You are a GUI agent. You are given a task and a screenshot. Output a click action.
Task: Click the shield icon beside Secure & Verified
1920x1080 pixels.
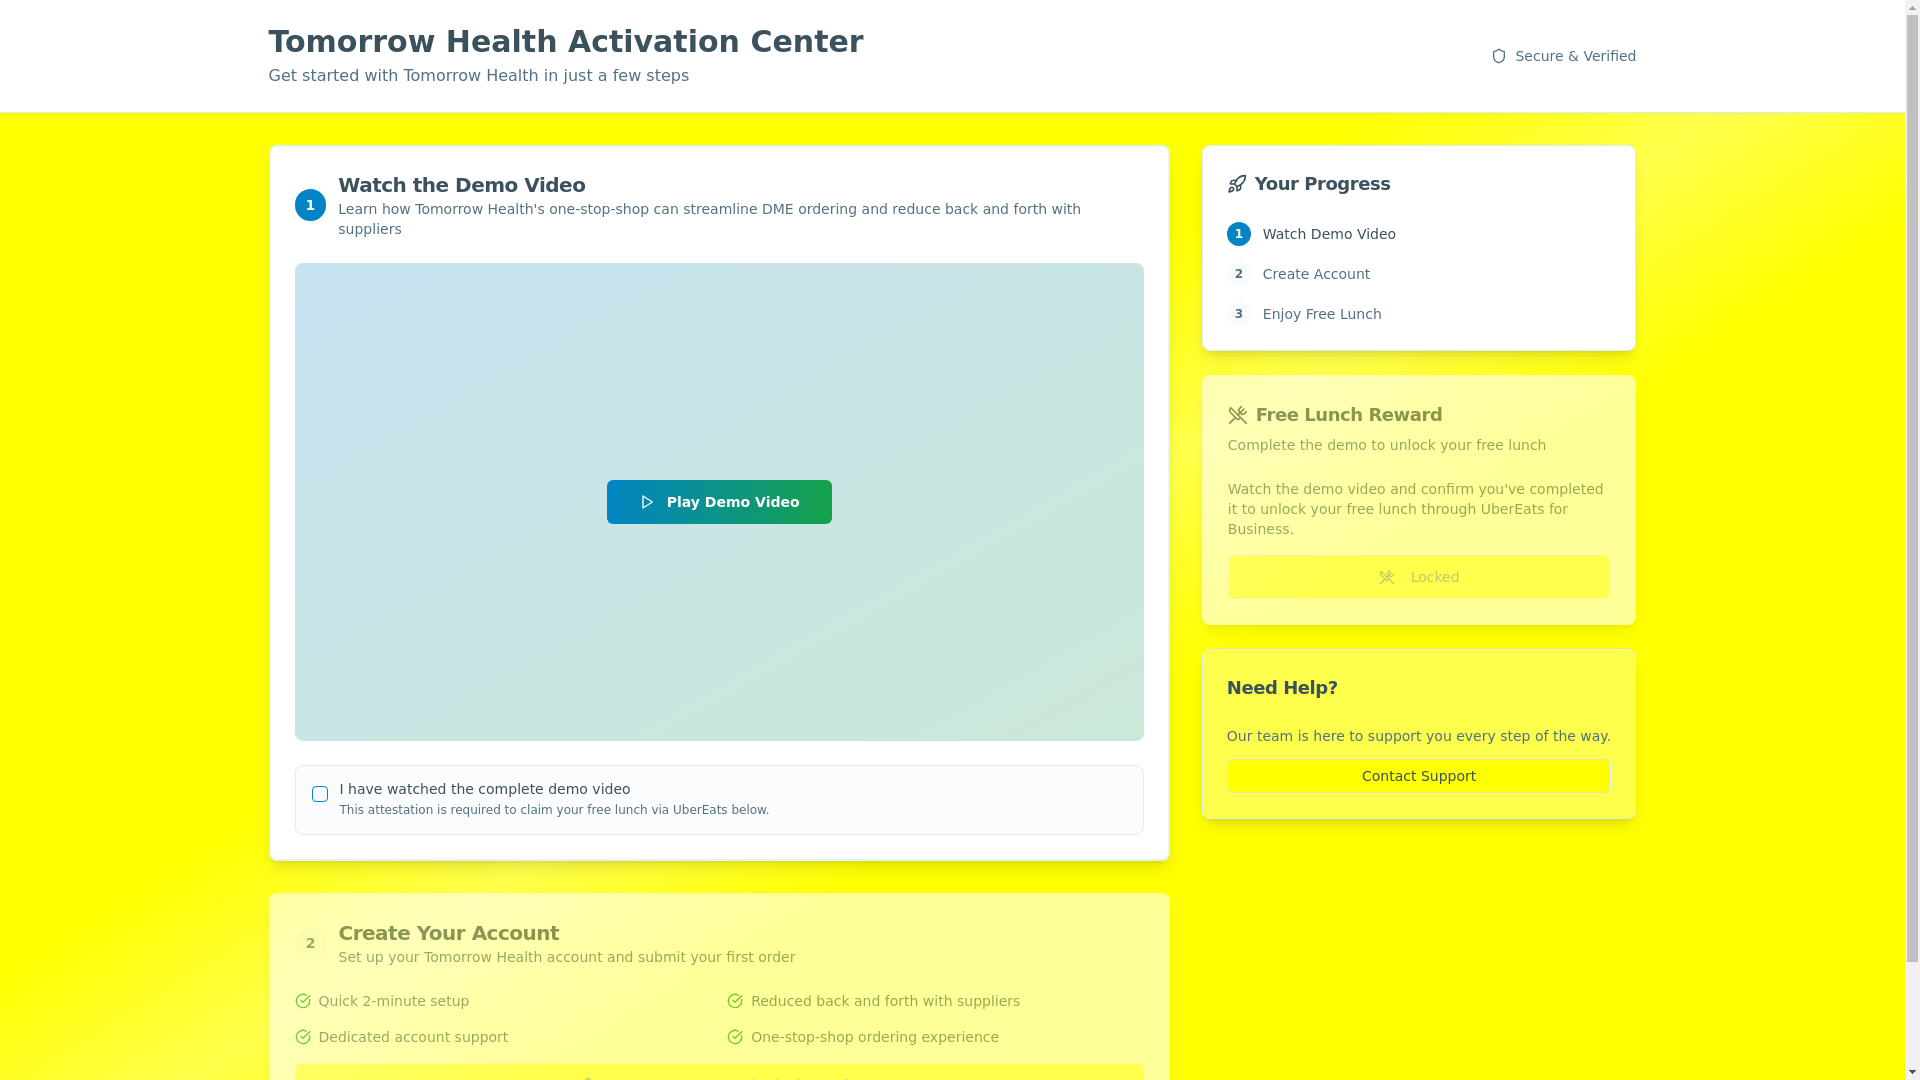(1498, 56)
